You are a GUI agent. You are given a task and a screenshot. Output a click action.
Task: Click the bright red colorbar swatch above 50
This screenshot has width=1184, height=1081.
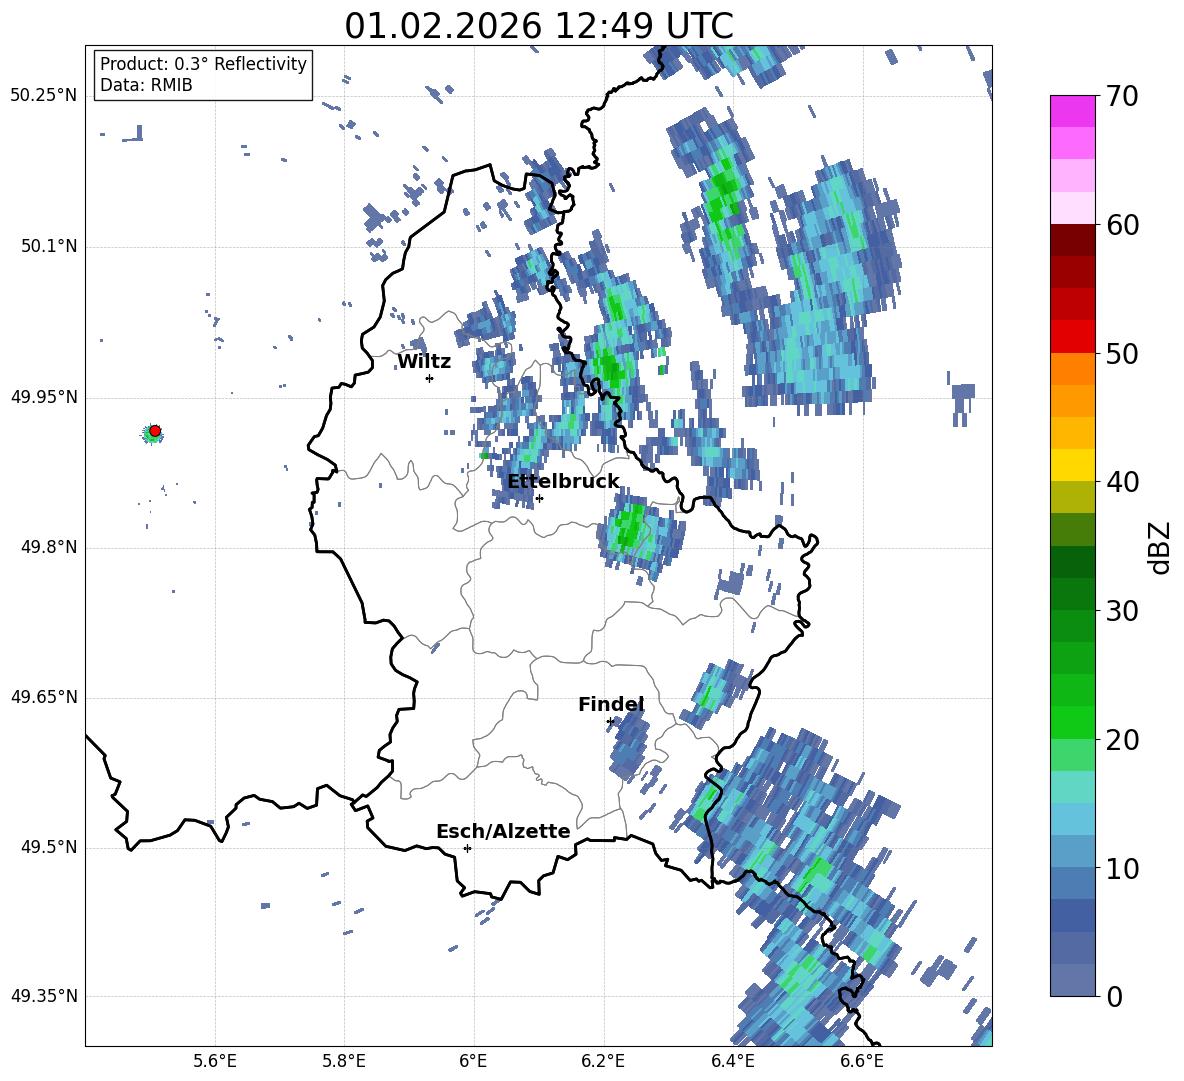[1073, 336]
